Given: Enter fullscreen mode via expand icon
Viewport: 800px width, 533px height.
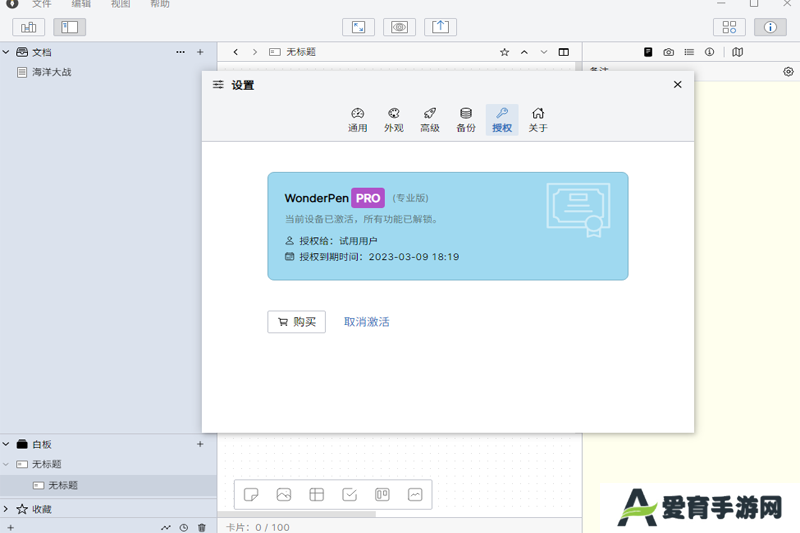Looking at the screenshot, I should click(x=359, y=27).
